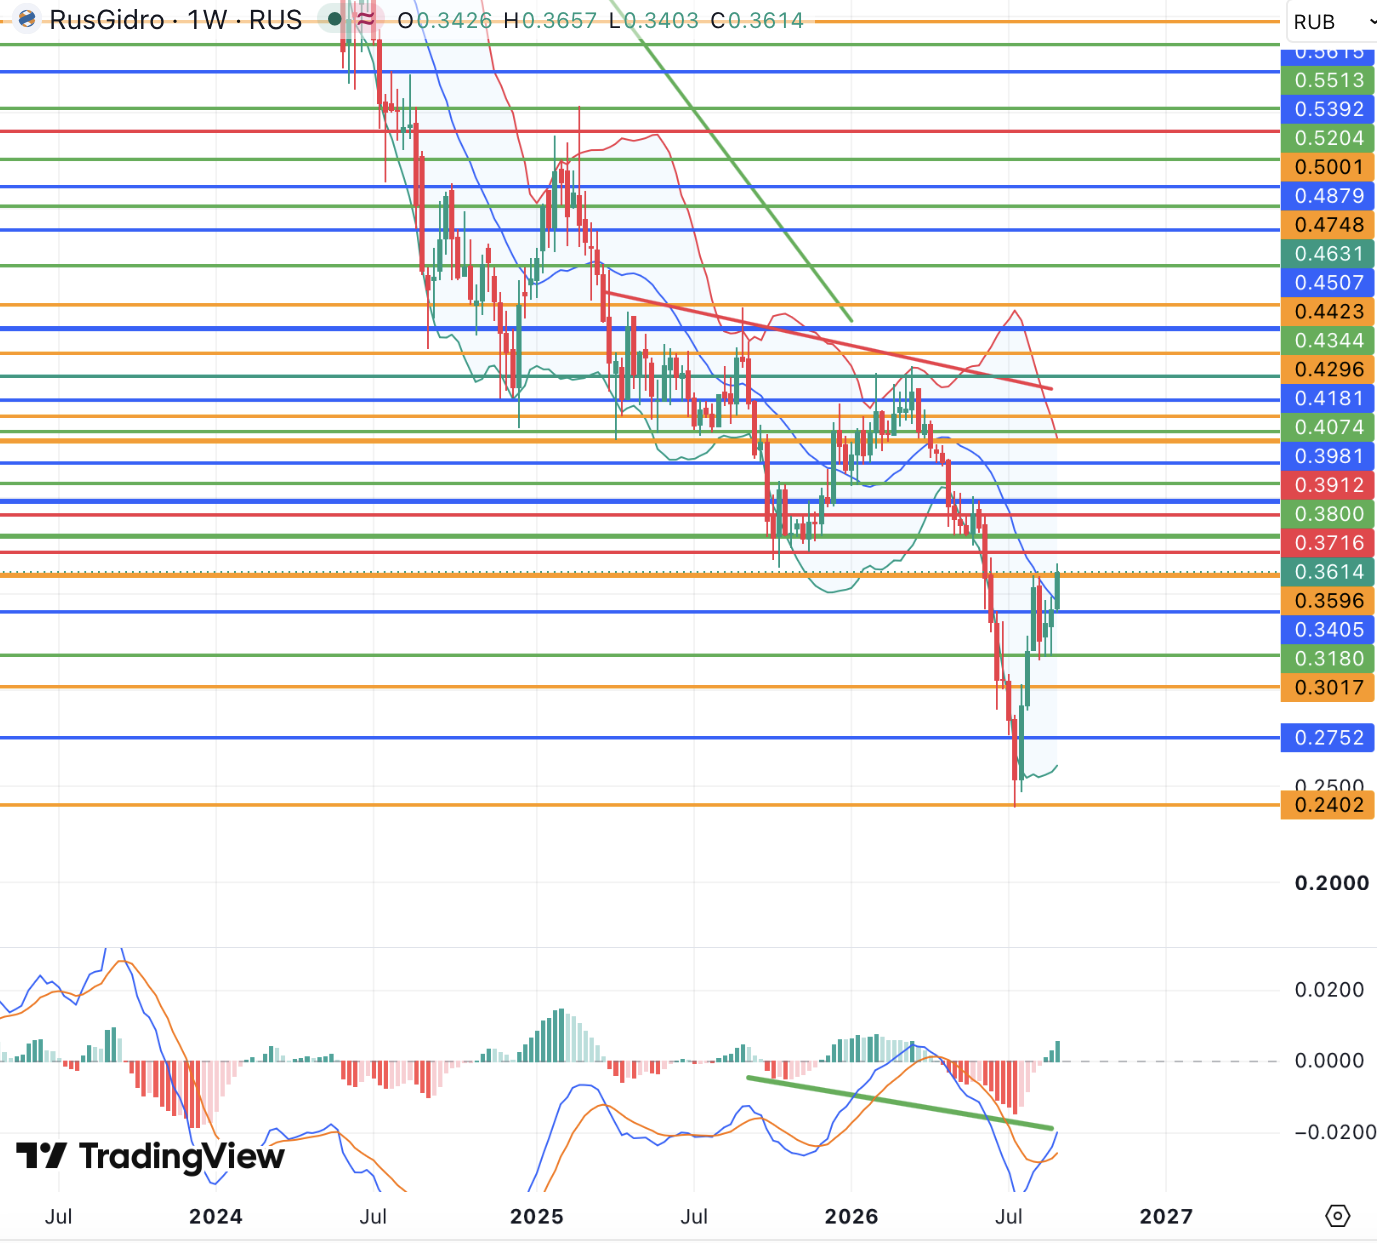Click the 0.4181 blue price label
This screenshot has height=1243, width=1377.
click(x=1329, y=399)
